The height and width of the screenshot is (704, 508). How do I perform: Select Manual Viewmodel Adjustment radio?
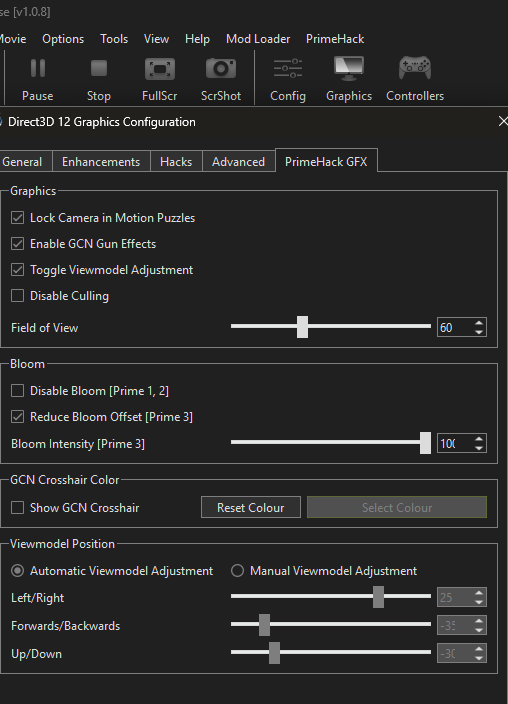[237, 571]
